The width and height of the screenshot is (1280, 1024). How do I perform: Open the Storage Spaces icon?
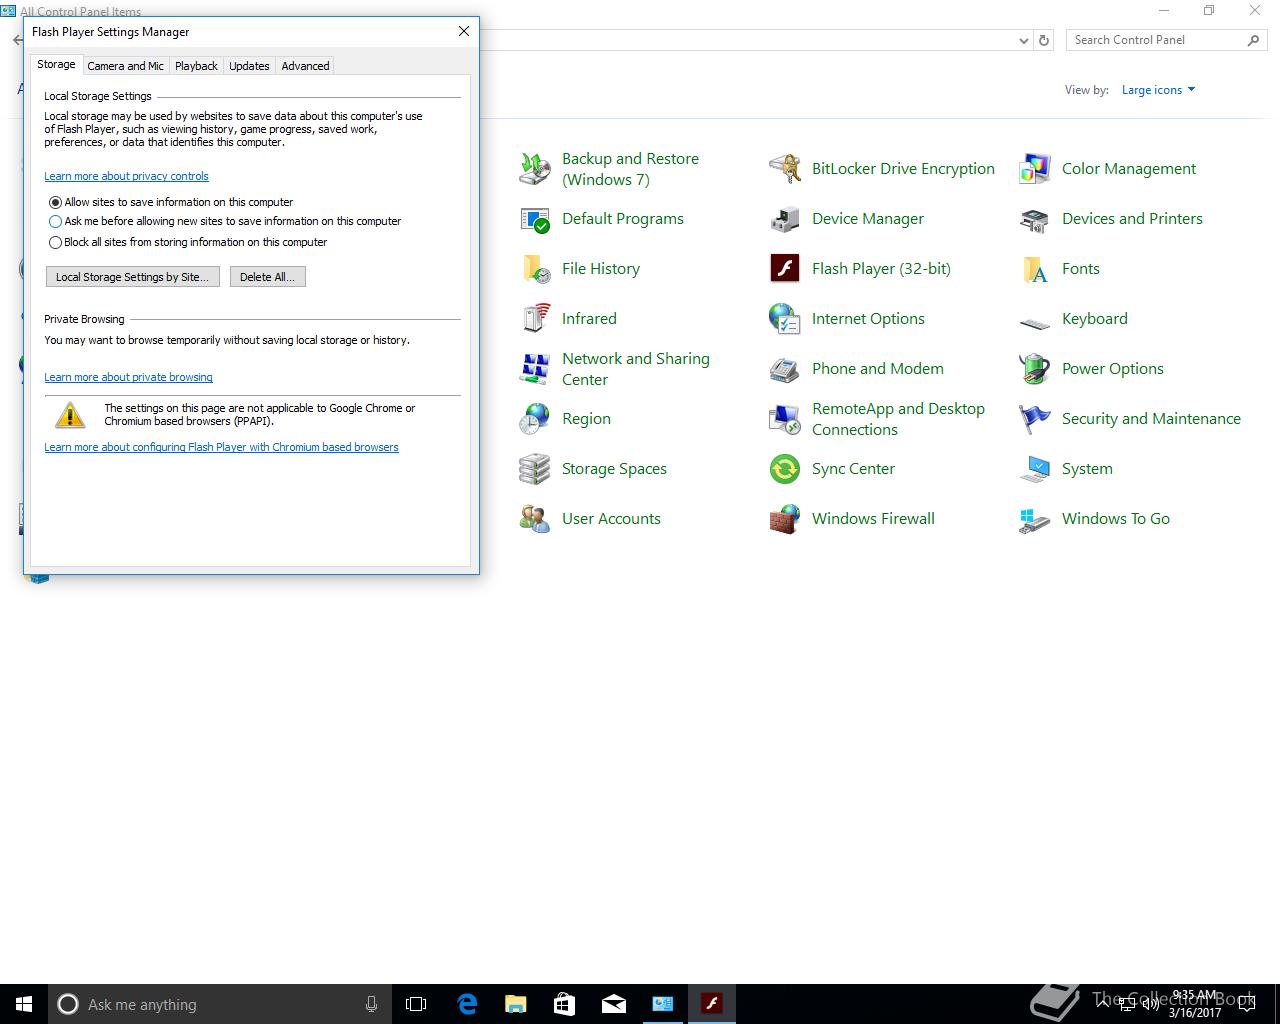coord(535,469)
